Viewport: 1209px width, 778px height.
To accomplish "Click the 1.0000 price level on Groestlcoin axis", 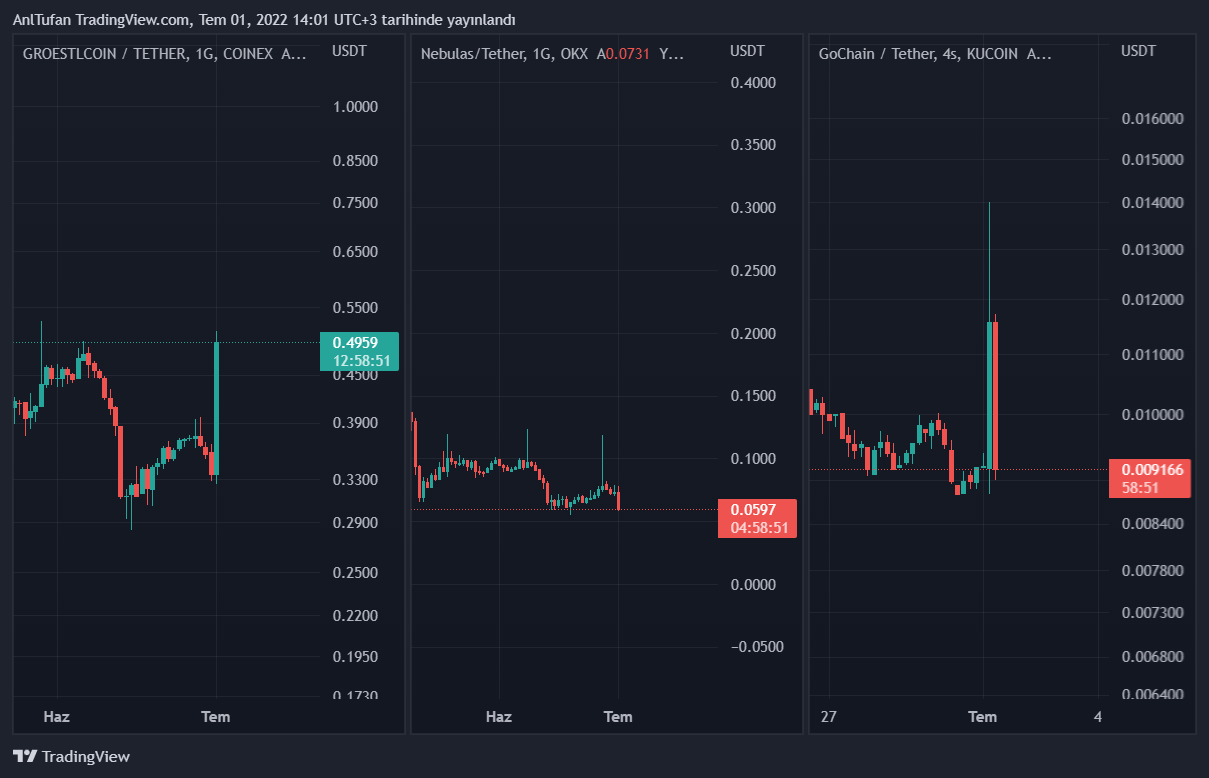I will (x=355, y=106).
